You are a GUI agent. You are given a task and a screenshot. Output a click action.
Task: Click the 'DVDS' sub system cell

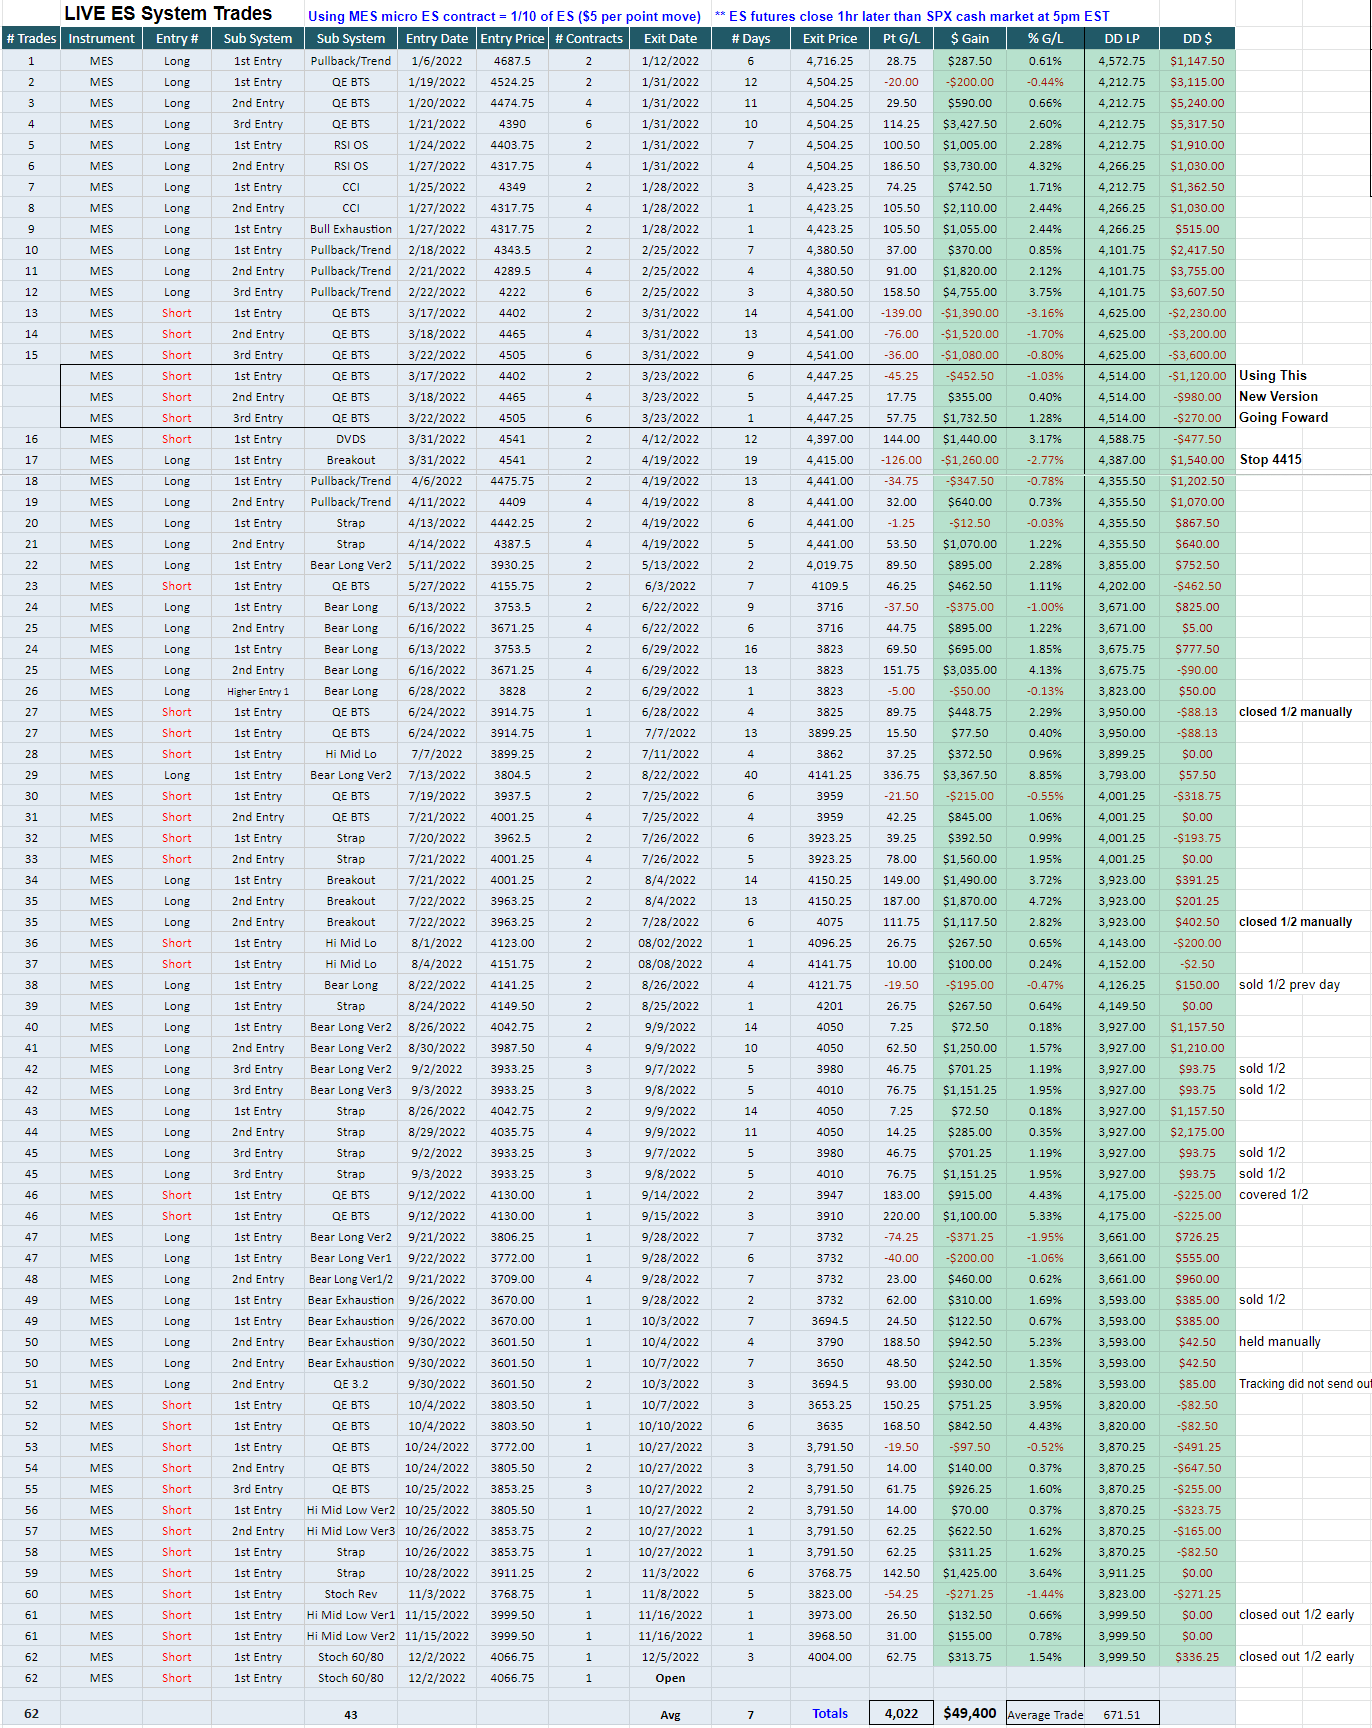click(x=351, y=439)
